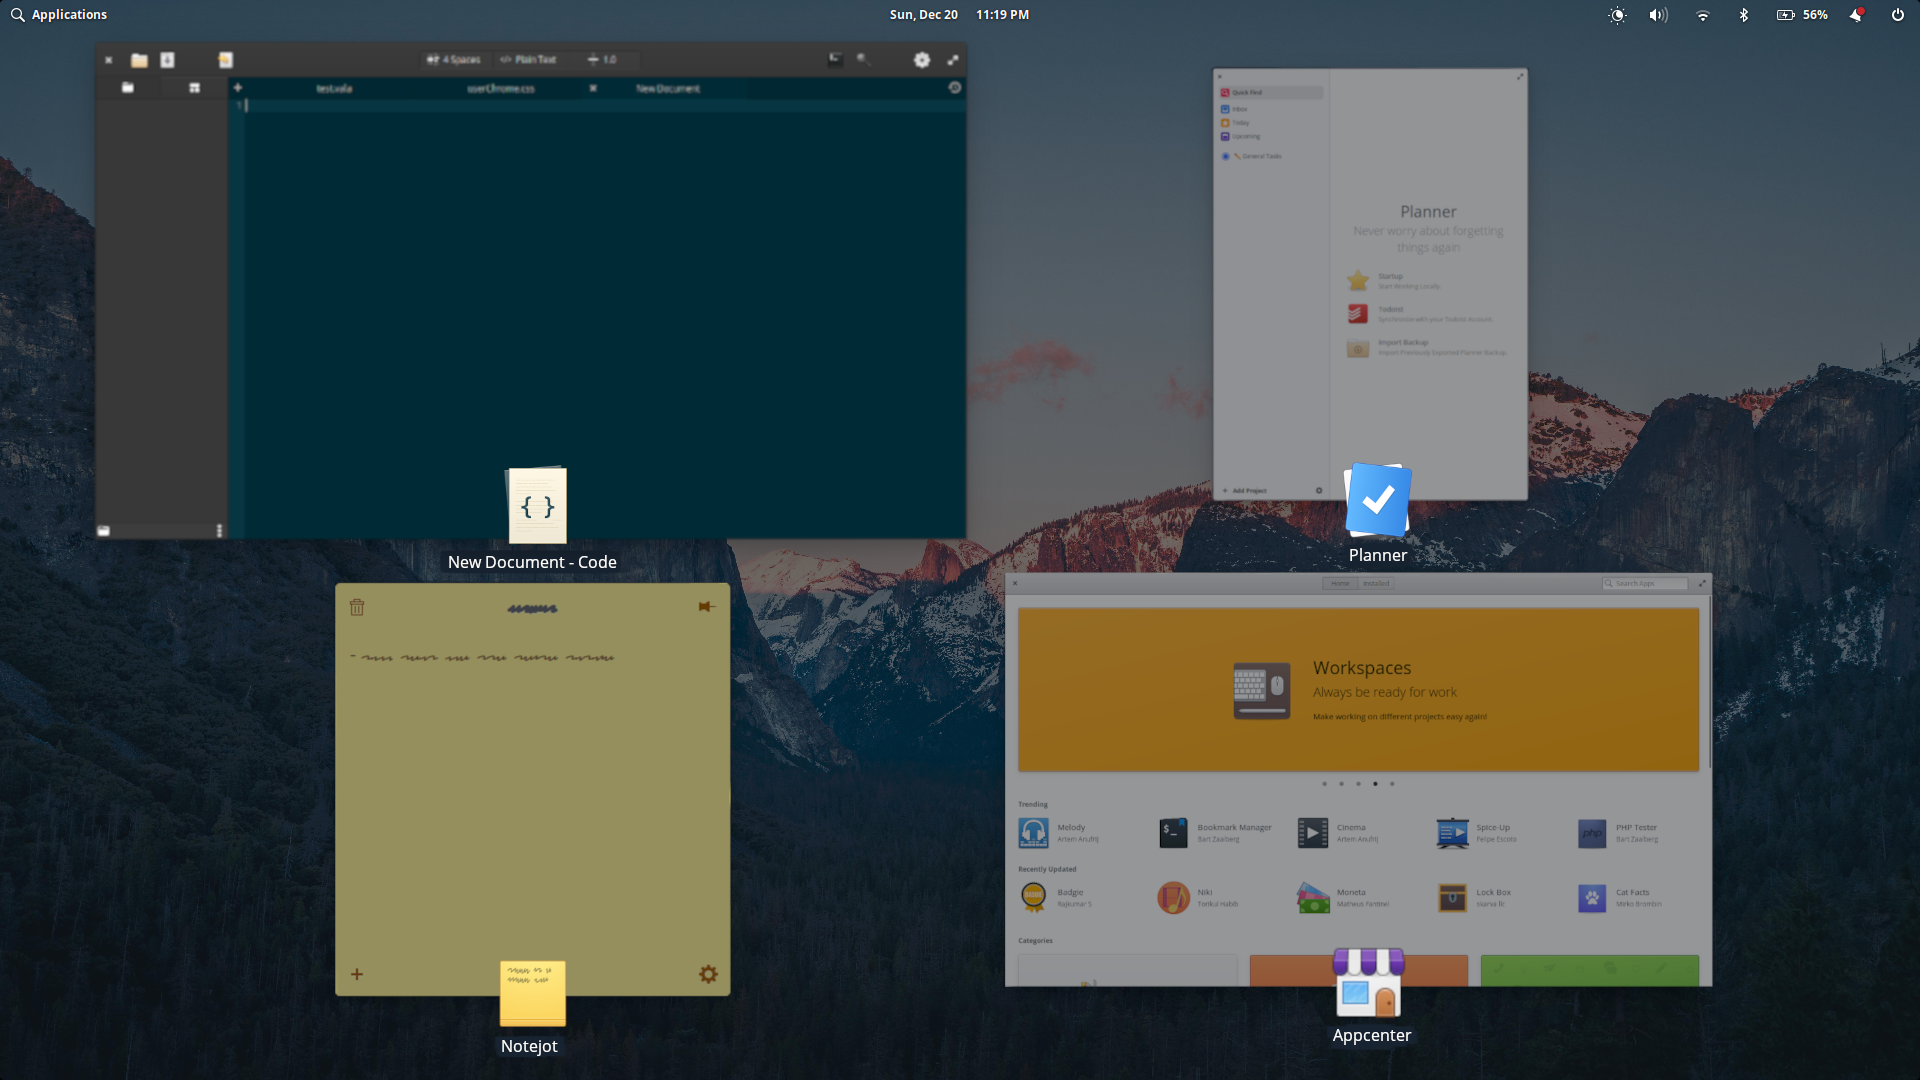Click the Notejot window label

coord(529,1046)
